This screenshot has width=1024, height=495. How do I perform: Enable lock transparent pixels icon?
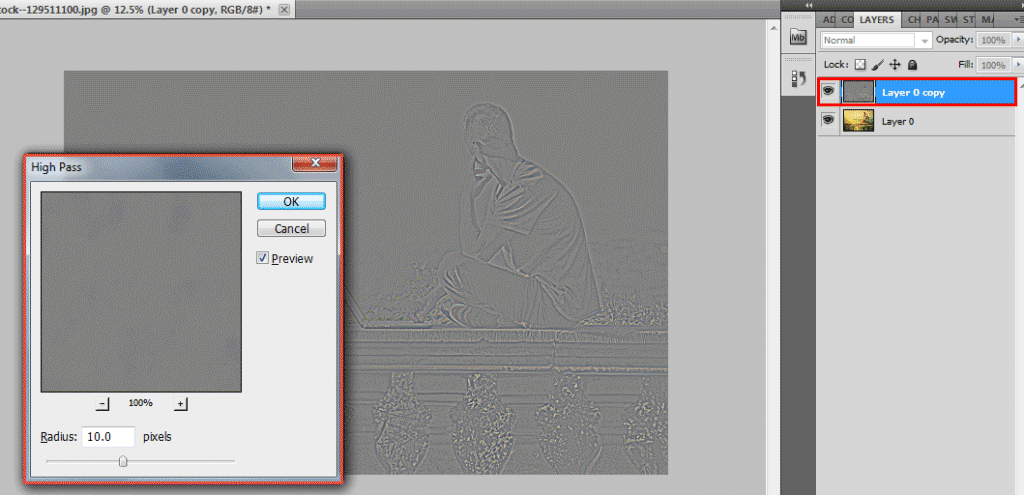(860, 65)
